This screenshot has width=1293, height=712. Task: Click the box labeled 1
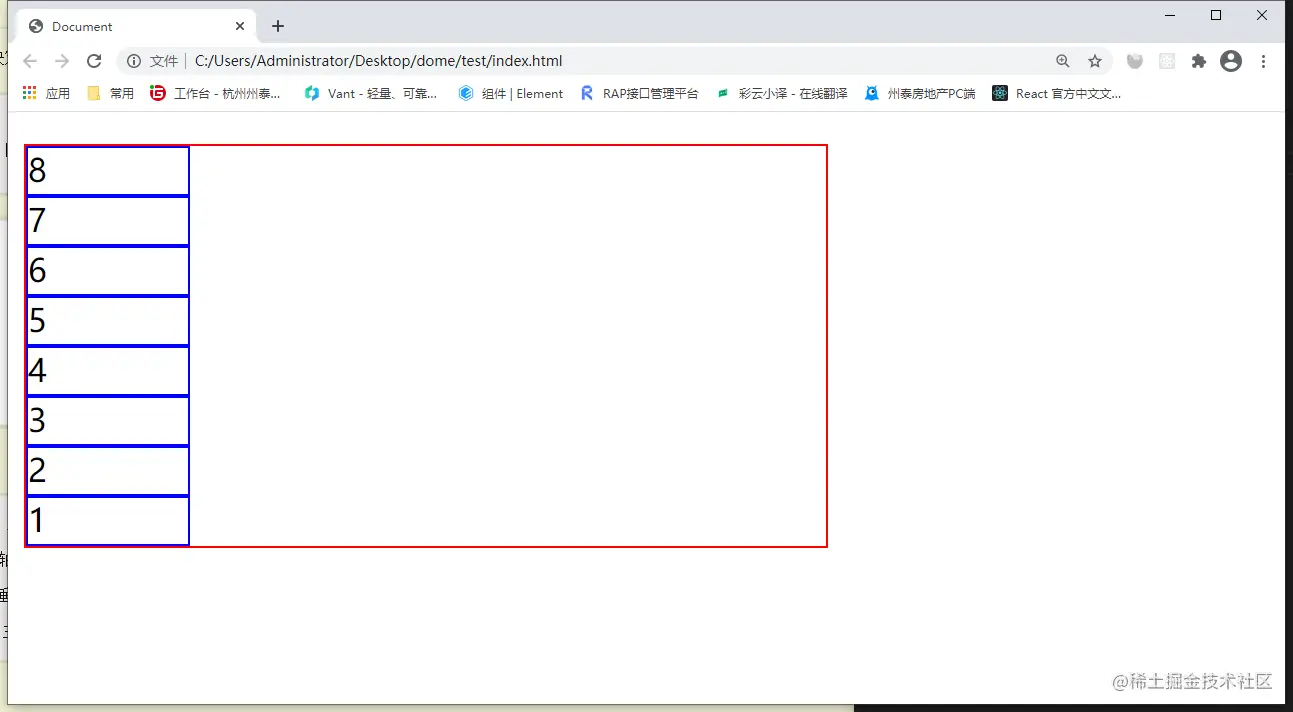[x=108, y=521]
